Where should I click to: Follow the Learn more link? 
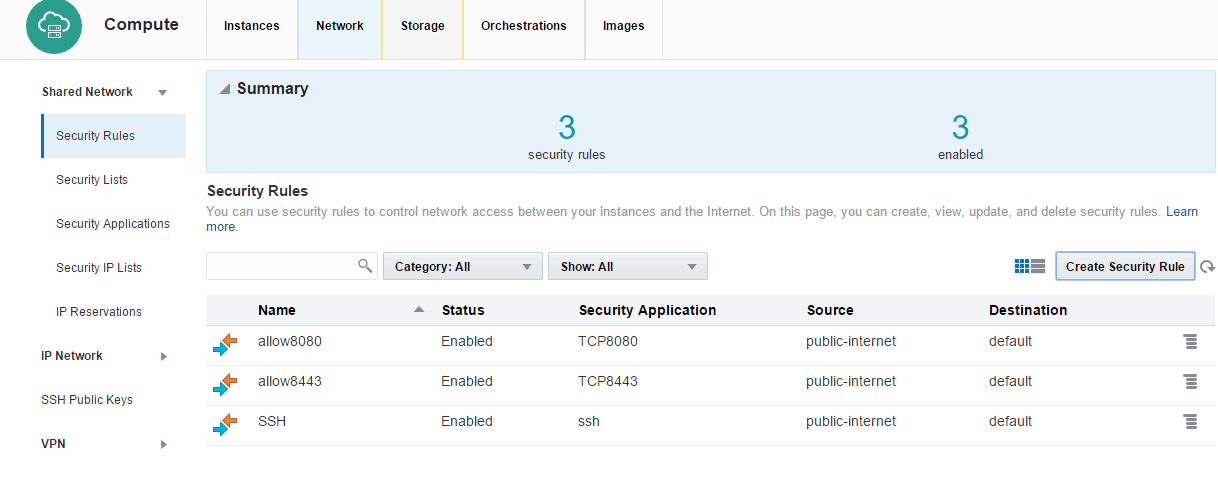(x=1181, y=212)
